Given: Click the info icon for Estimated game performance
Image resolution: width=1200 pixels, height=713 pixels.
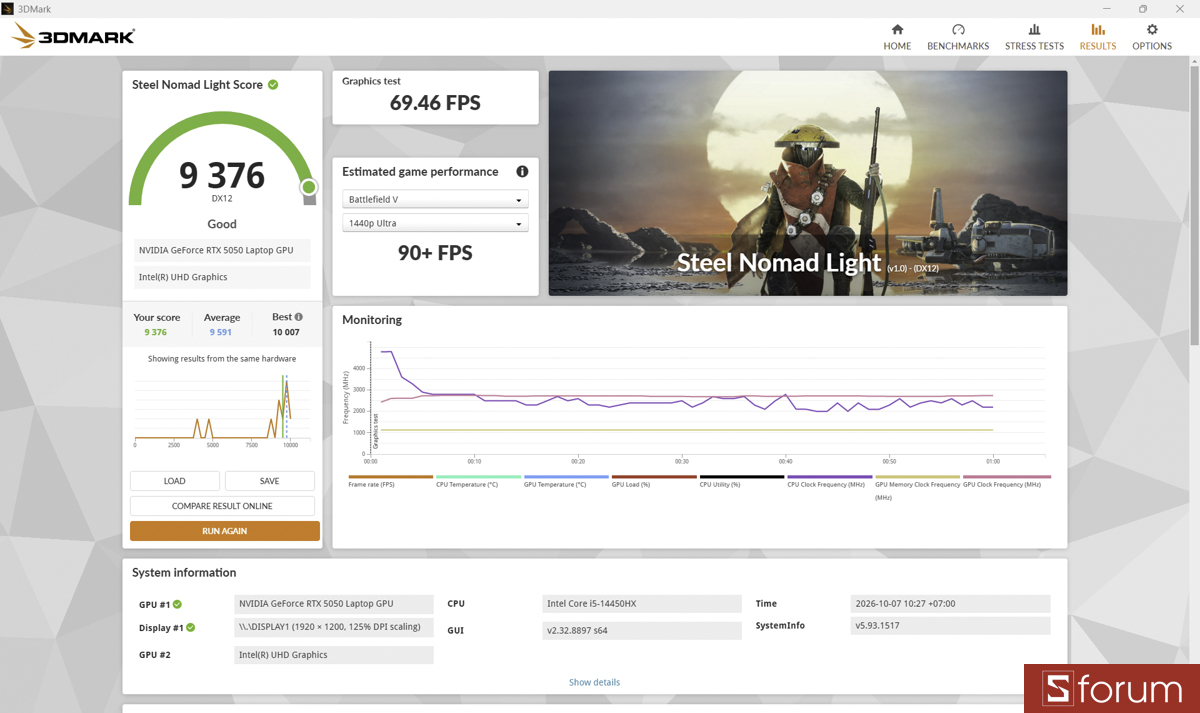Looking at the screenshot, I should pyautogui.click(x=521, y=172).
